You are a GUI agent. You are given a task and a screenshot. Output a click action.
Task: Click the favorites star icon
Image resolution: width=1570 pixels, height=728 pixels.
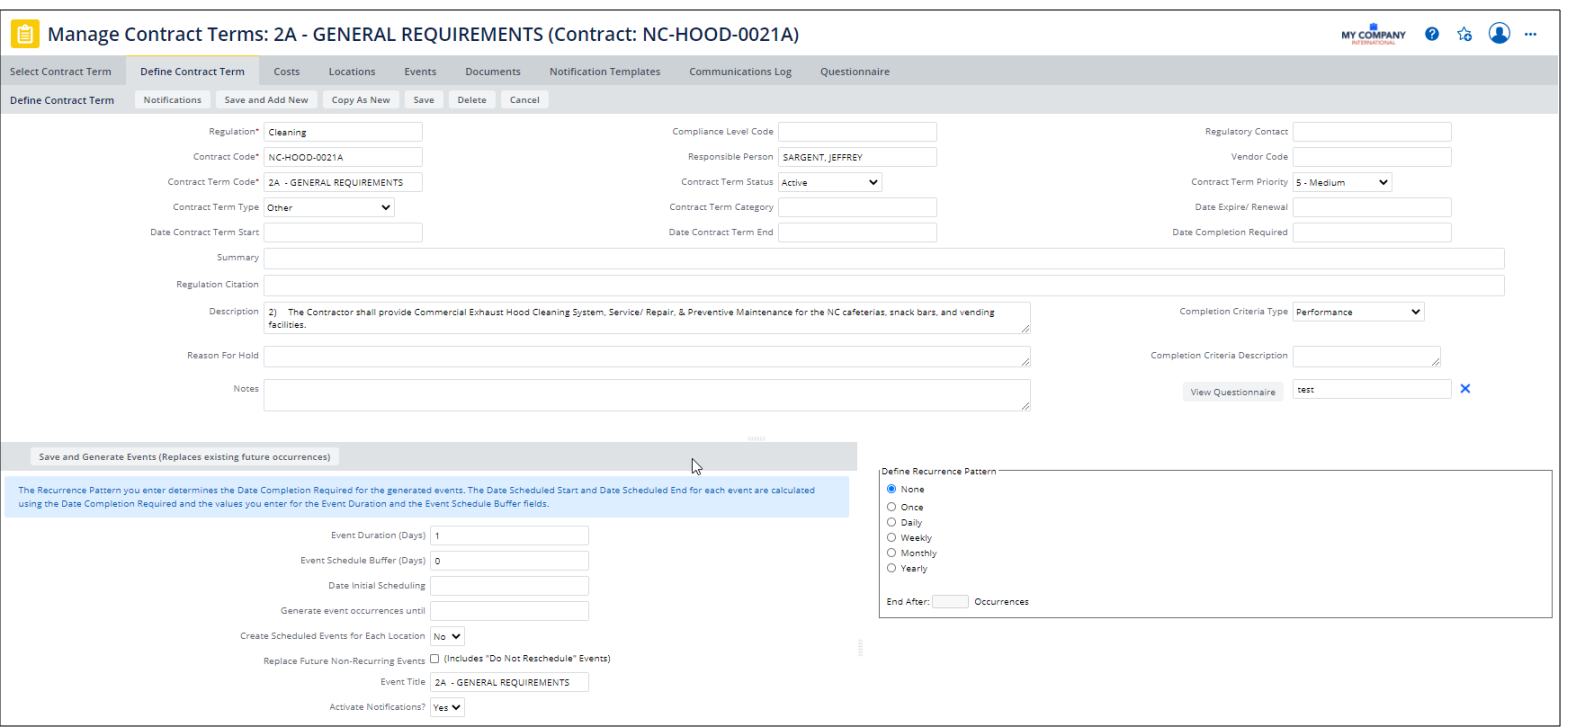(x=1465, y=34)
